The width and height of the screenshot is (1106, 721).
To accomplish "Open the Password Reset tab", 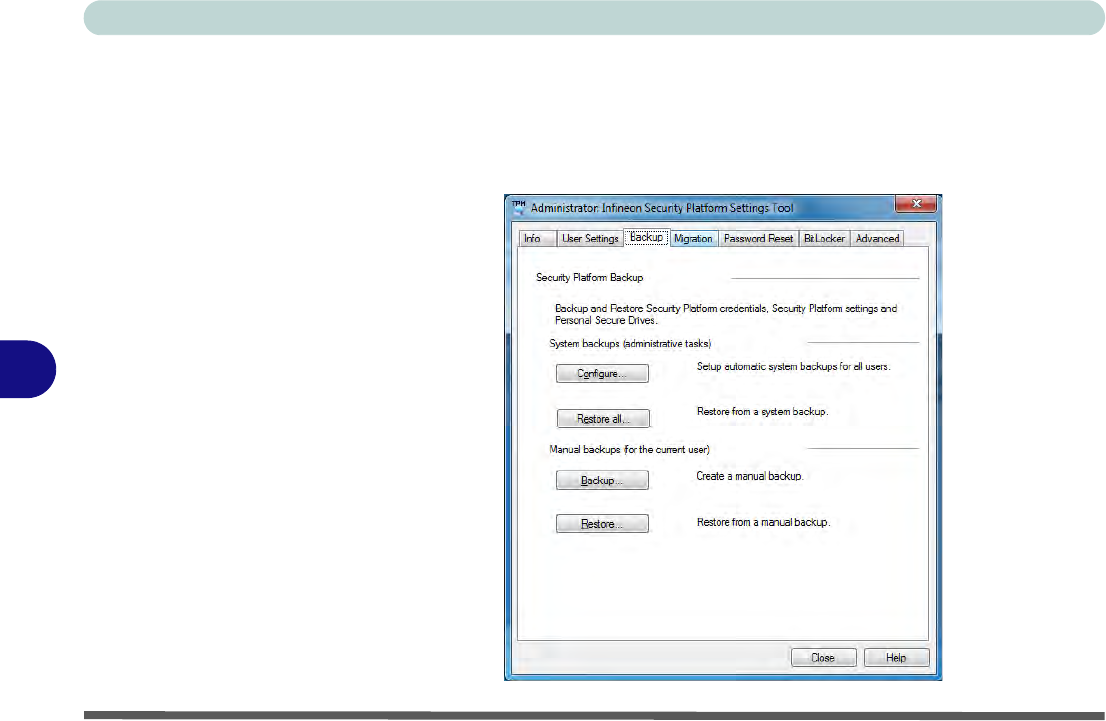I will (x=758, y=239).
